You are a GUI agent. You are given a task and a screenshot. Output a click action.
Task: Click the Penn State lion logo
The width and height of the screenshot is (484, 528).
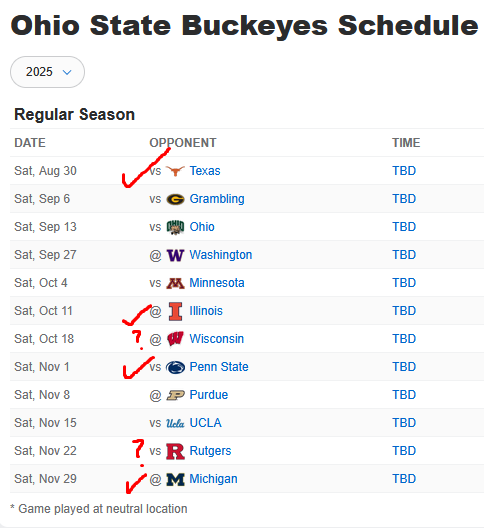pyautogui.click(x=175, y=367)
